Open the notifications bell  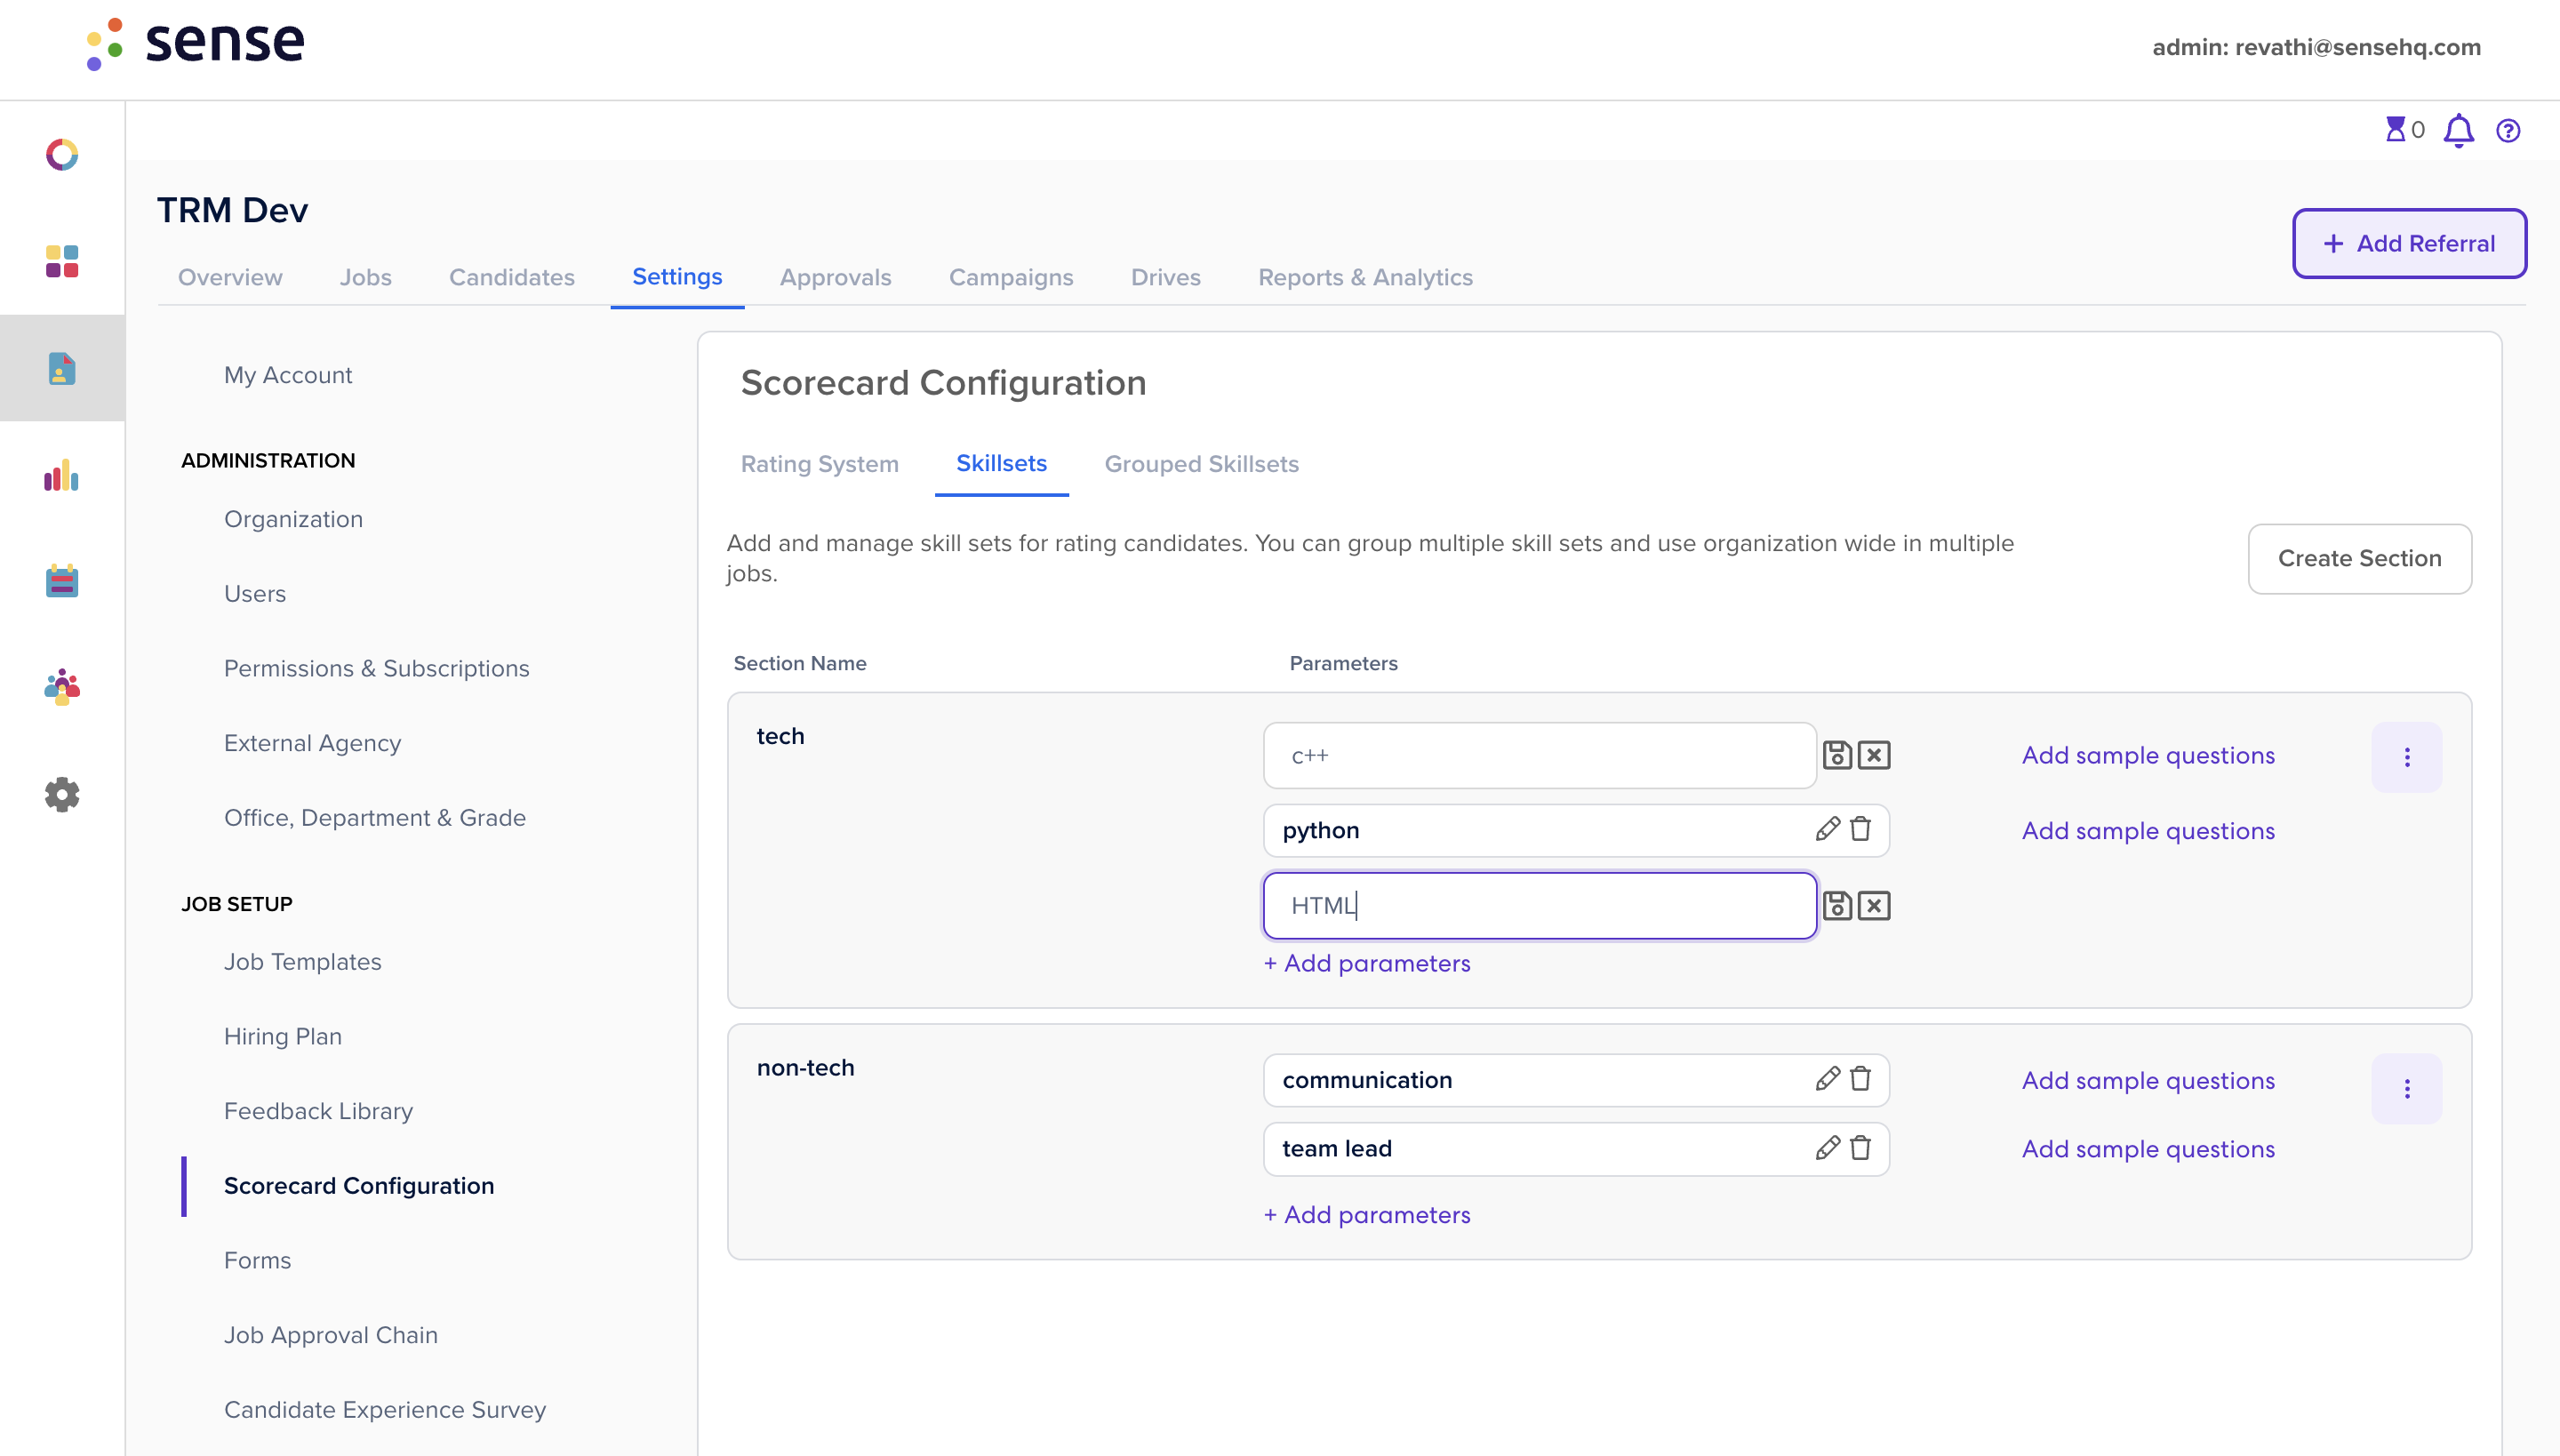click(x=2459, y=131)
